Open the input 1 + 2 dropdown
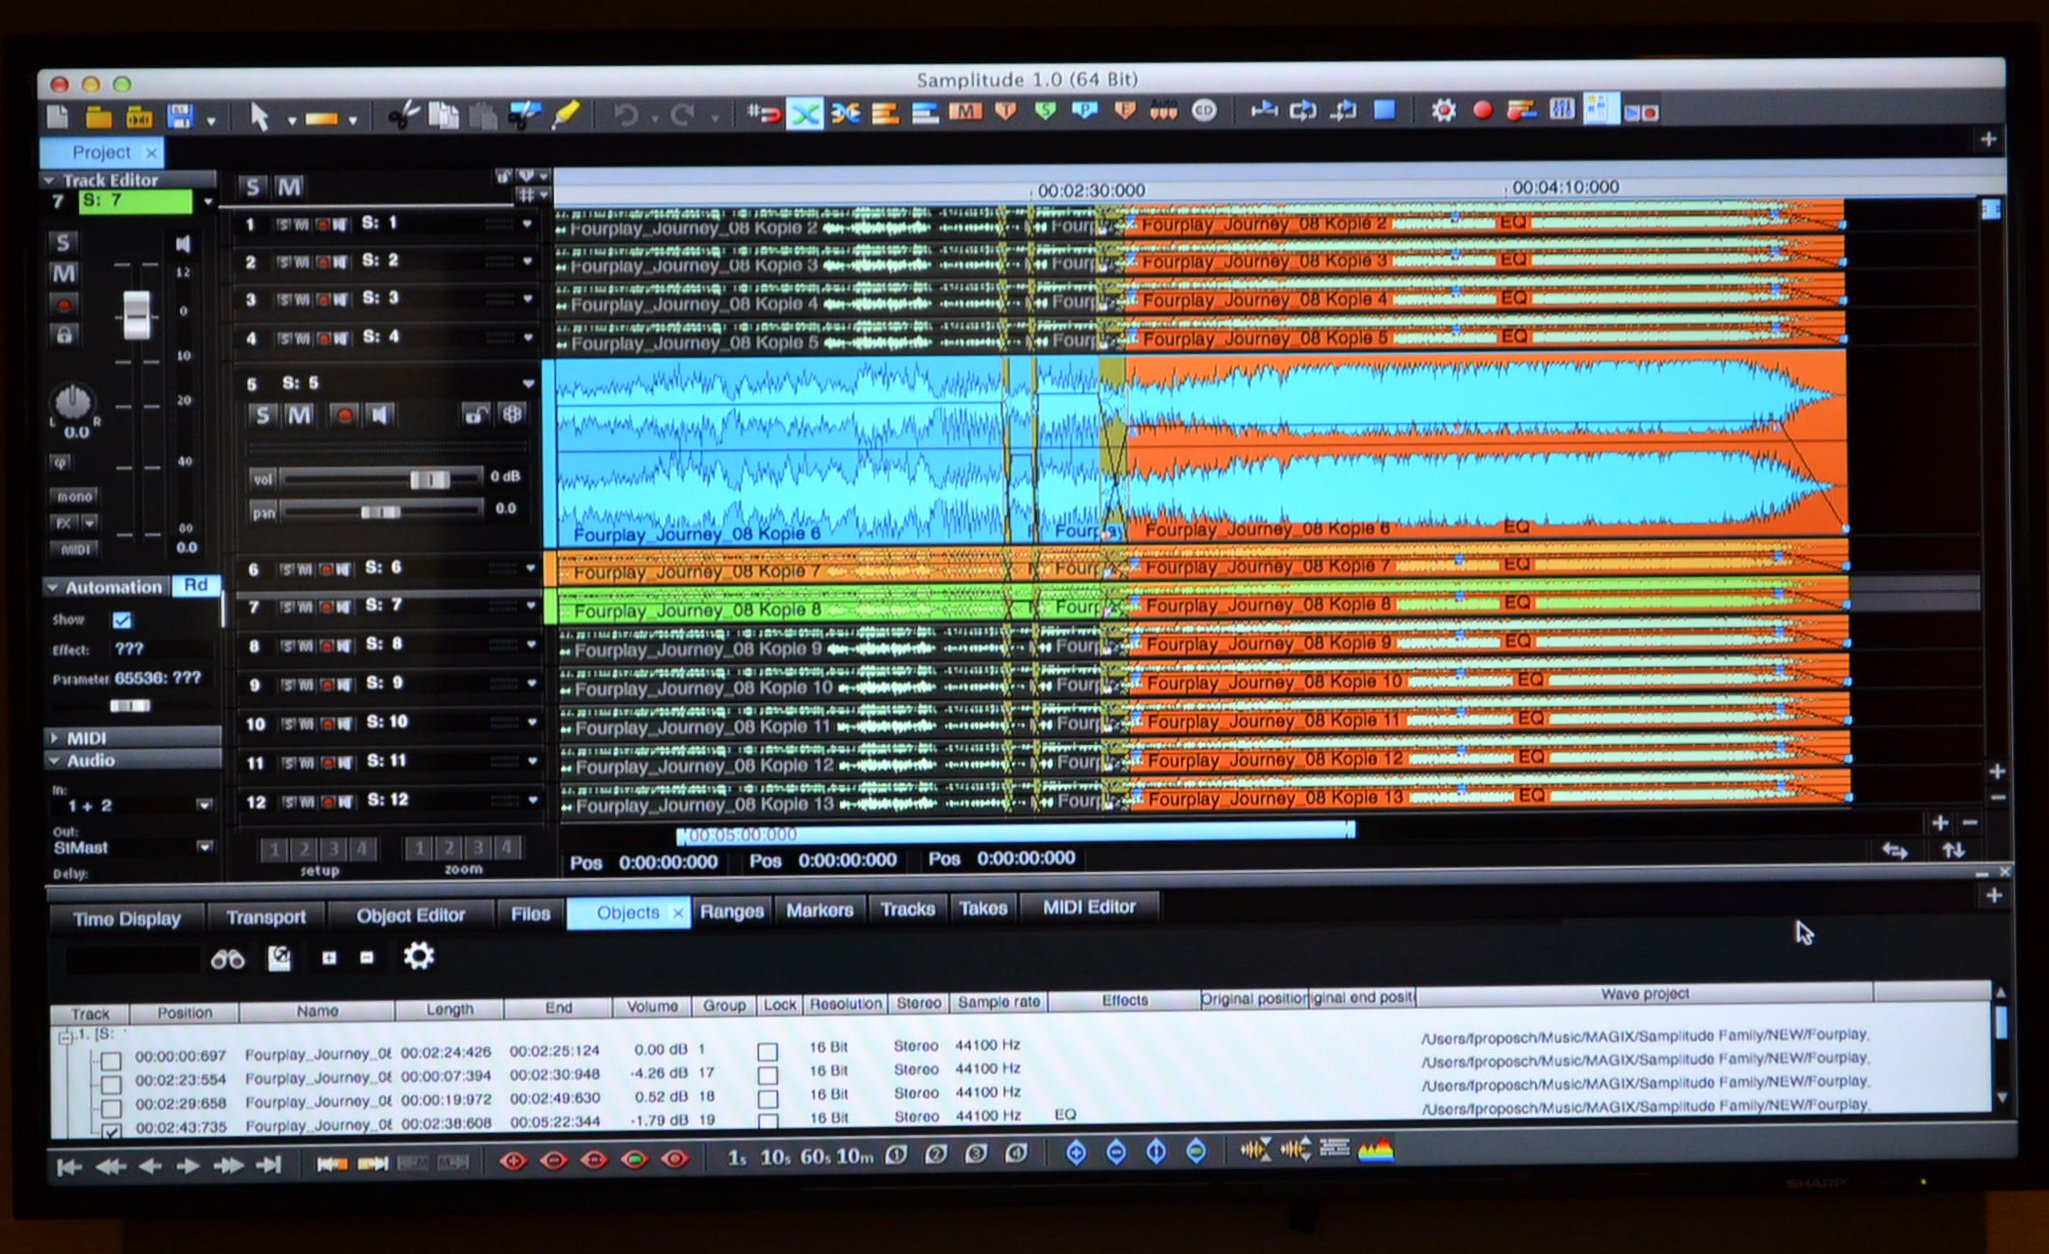Viewport: 2049px width, 1254px height. click(x=204, y=805)
